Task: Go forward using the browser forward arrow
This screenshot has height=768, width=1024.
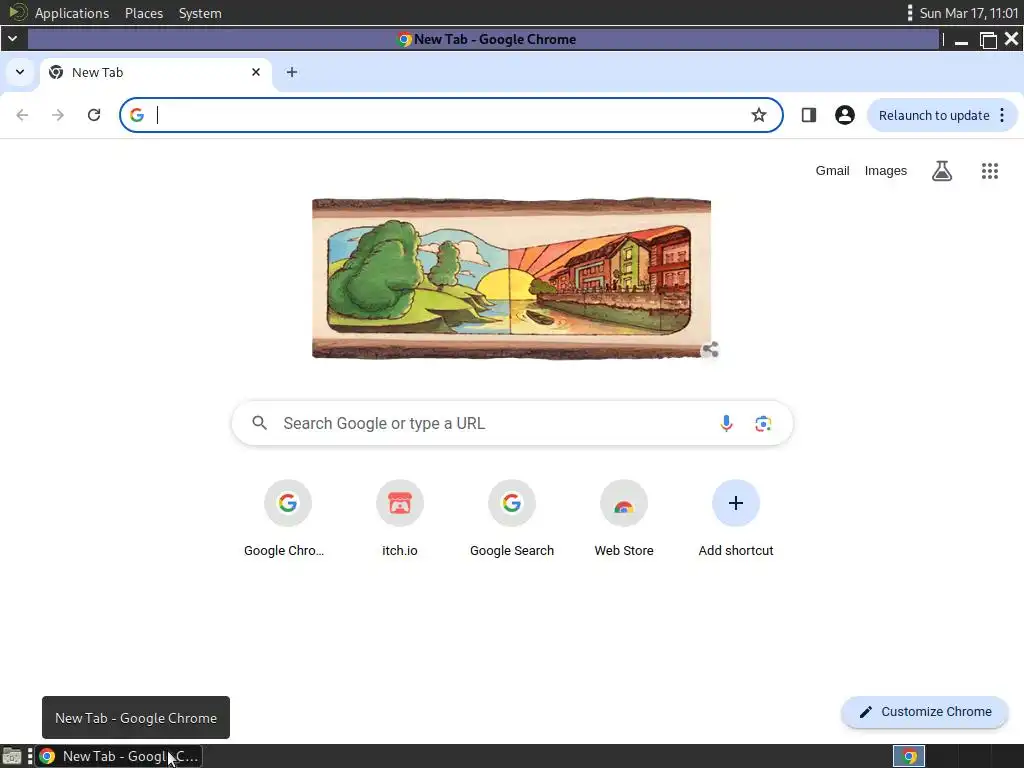Action: [58, 115]
